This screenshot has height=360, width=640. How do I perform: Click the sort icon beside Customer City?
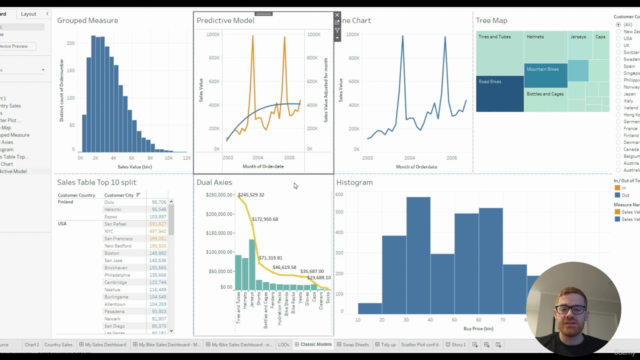click(138, 195)
